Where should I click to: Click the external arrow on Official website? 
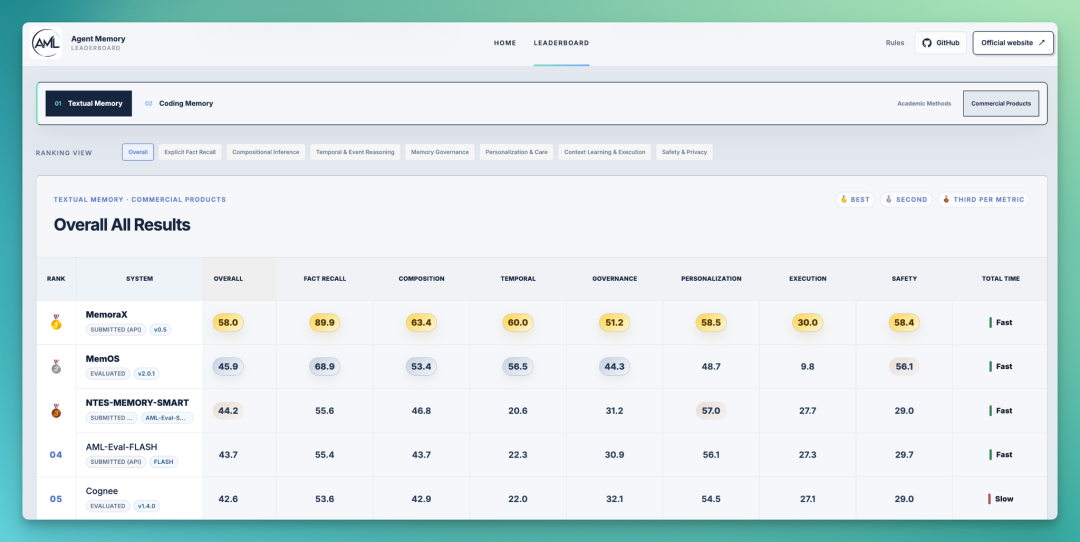click(x=1041, y=43)
